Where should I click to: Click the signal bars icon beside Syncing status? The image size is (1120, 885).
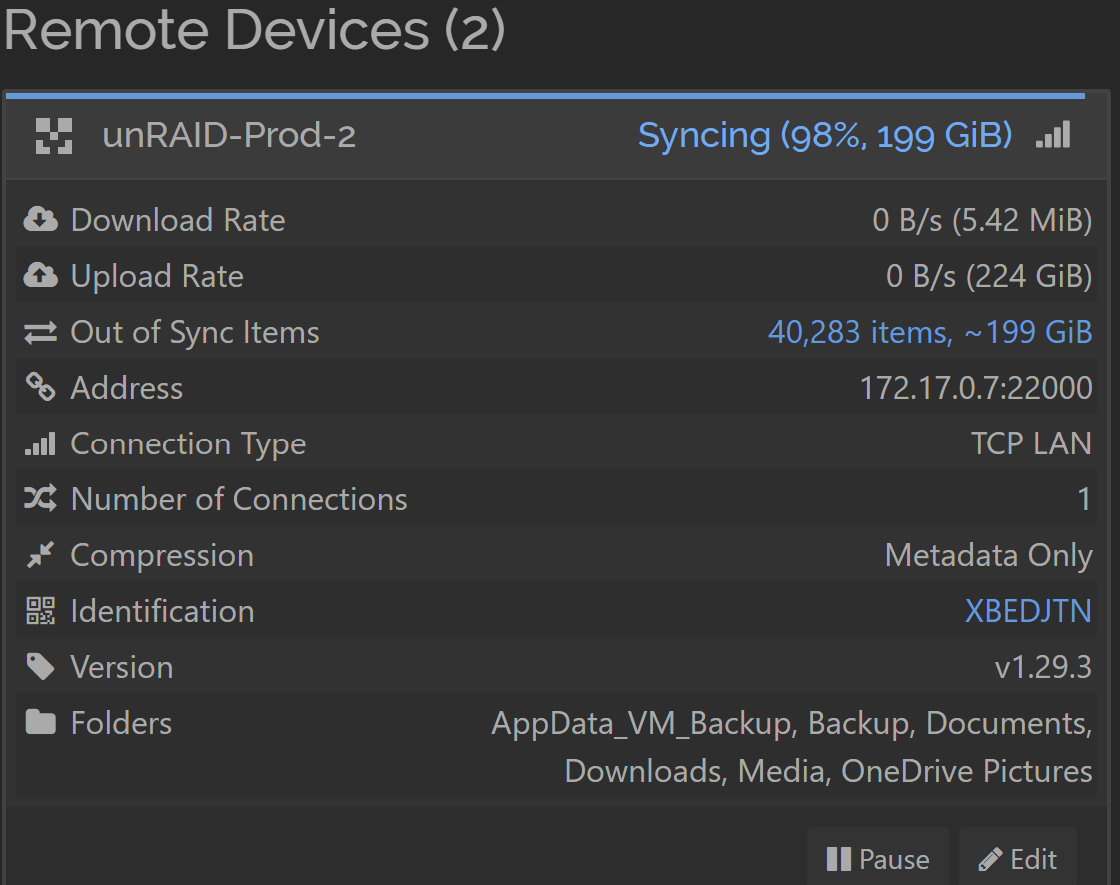(1053, 134)
